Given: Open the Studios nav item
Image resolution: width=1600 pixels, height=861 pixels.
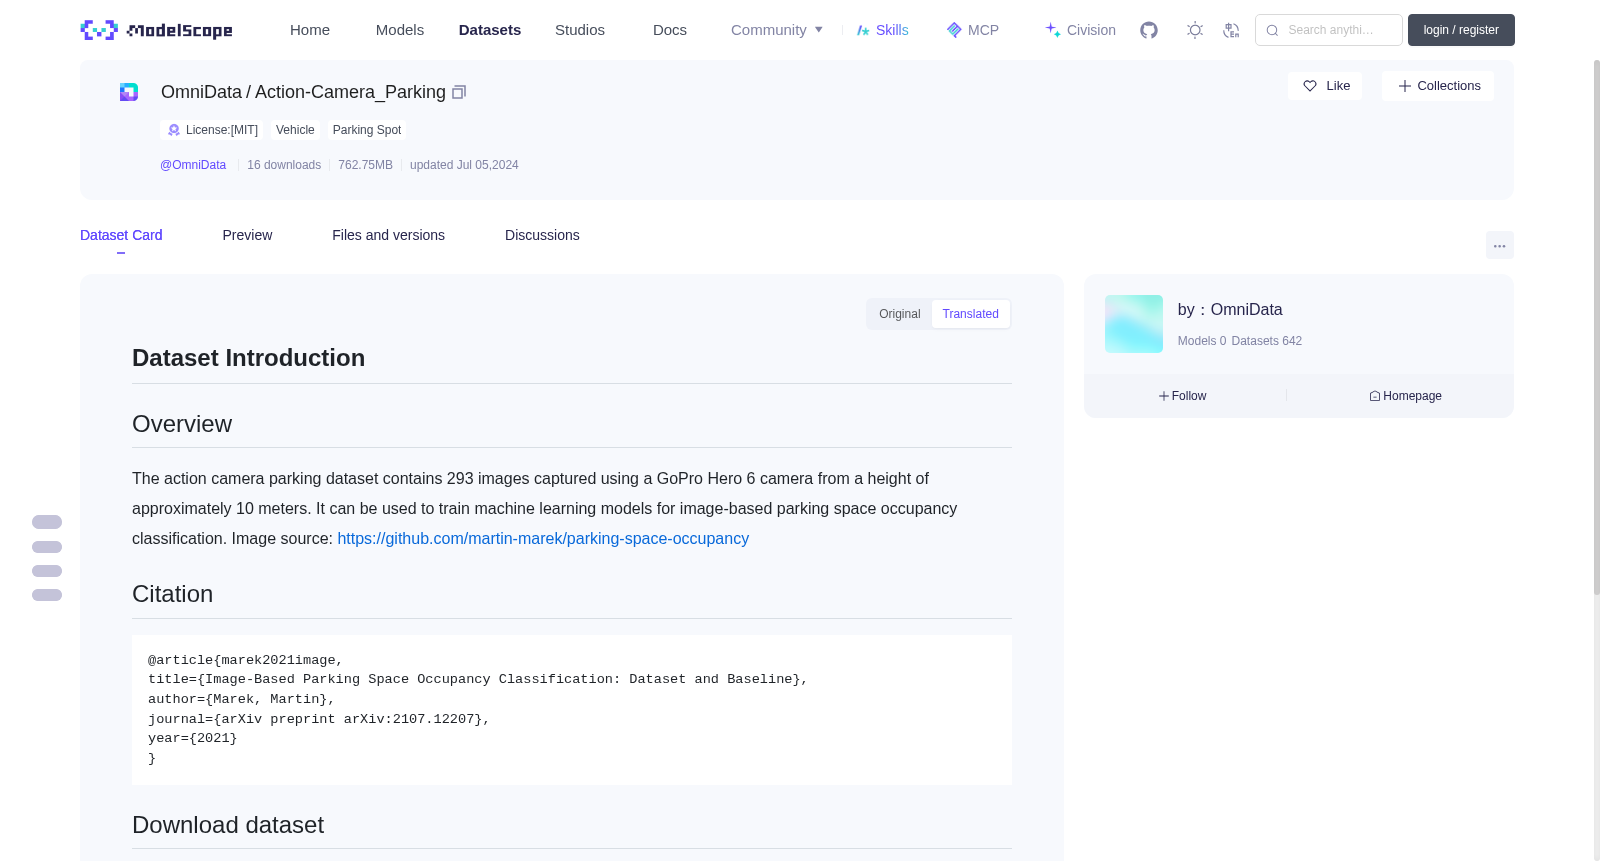Looking at the screenshot, I should pos(580,30).
